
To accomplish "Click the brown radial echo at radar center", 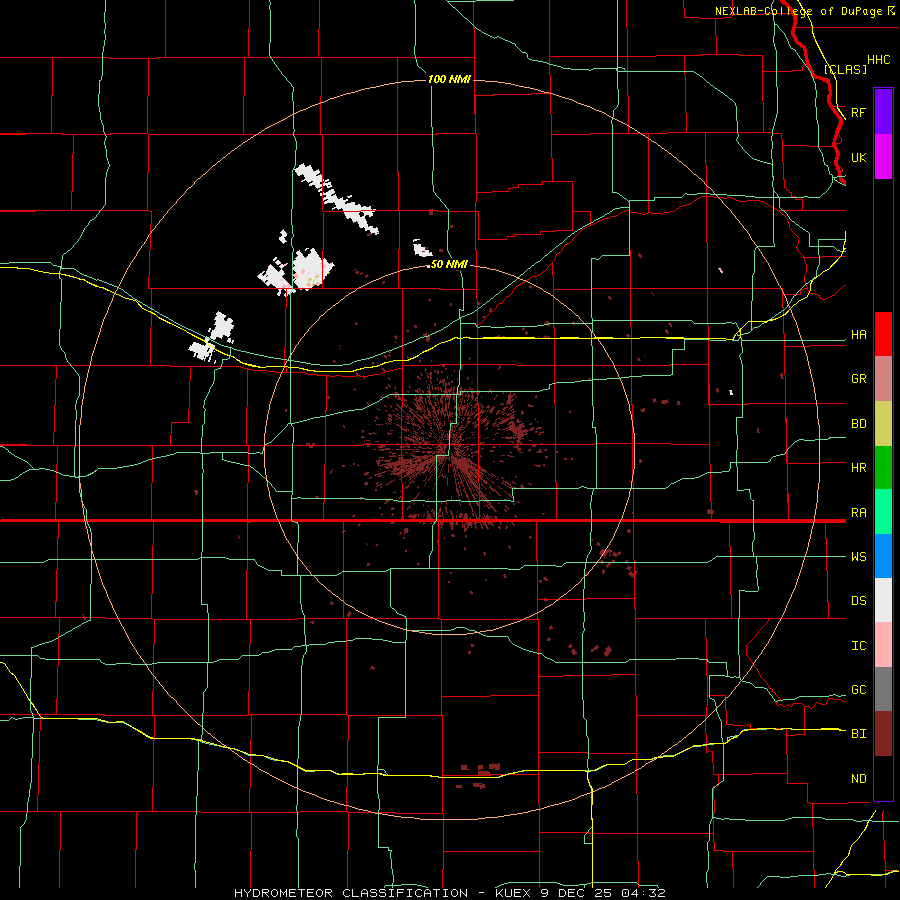I will coord(453,450).
